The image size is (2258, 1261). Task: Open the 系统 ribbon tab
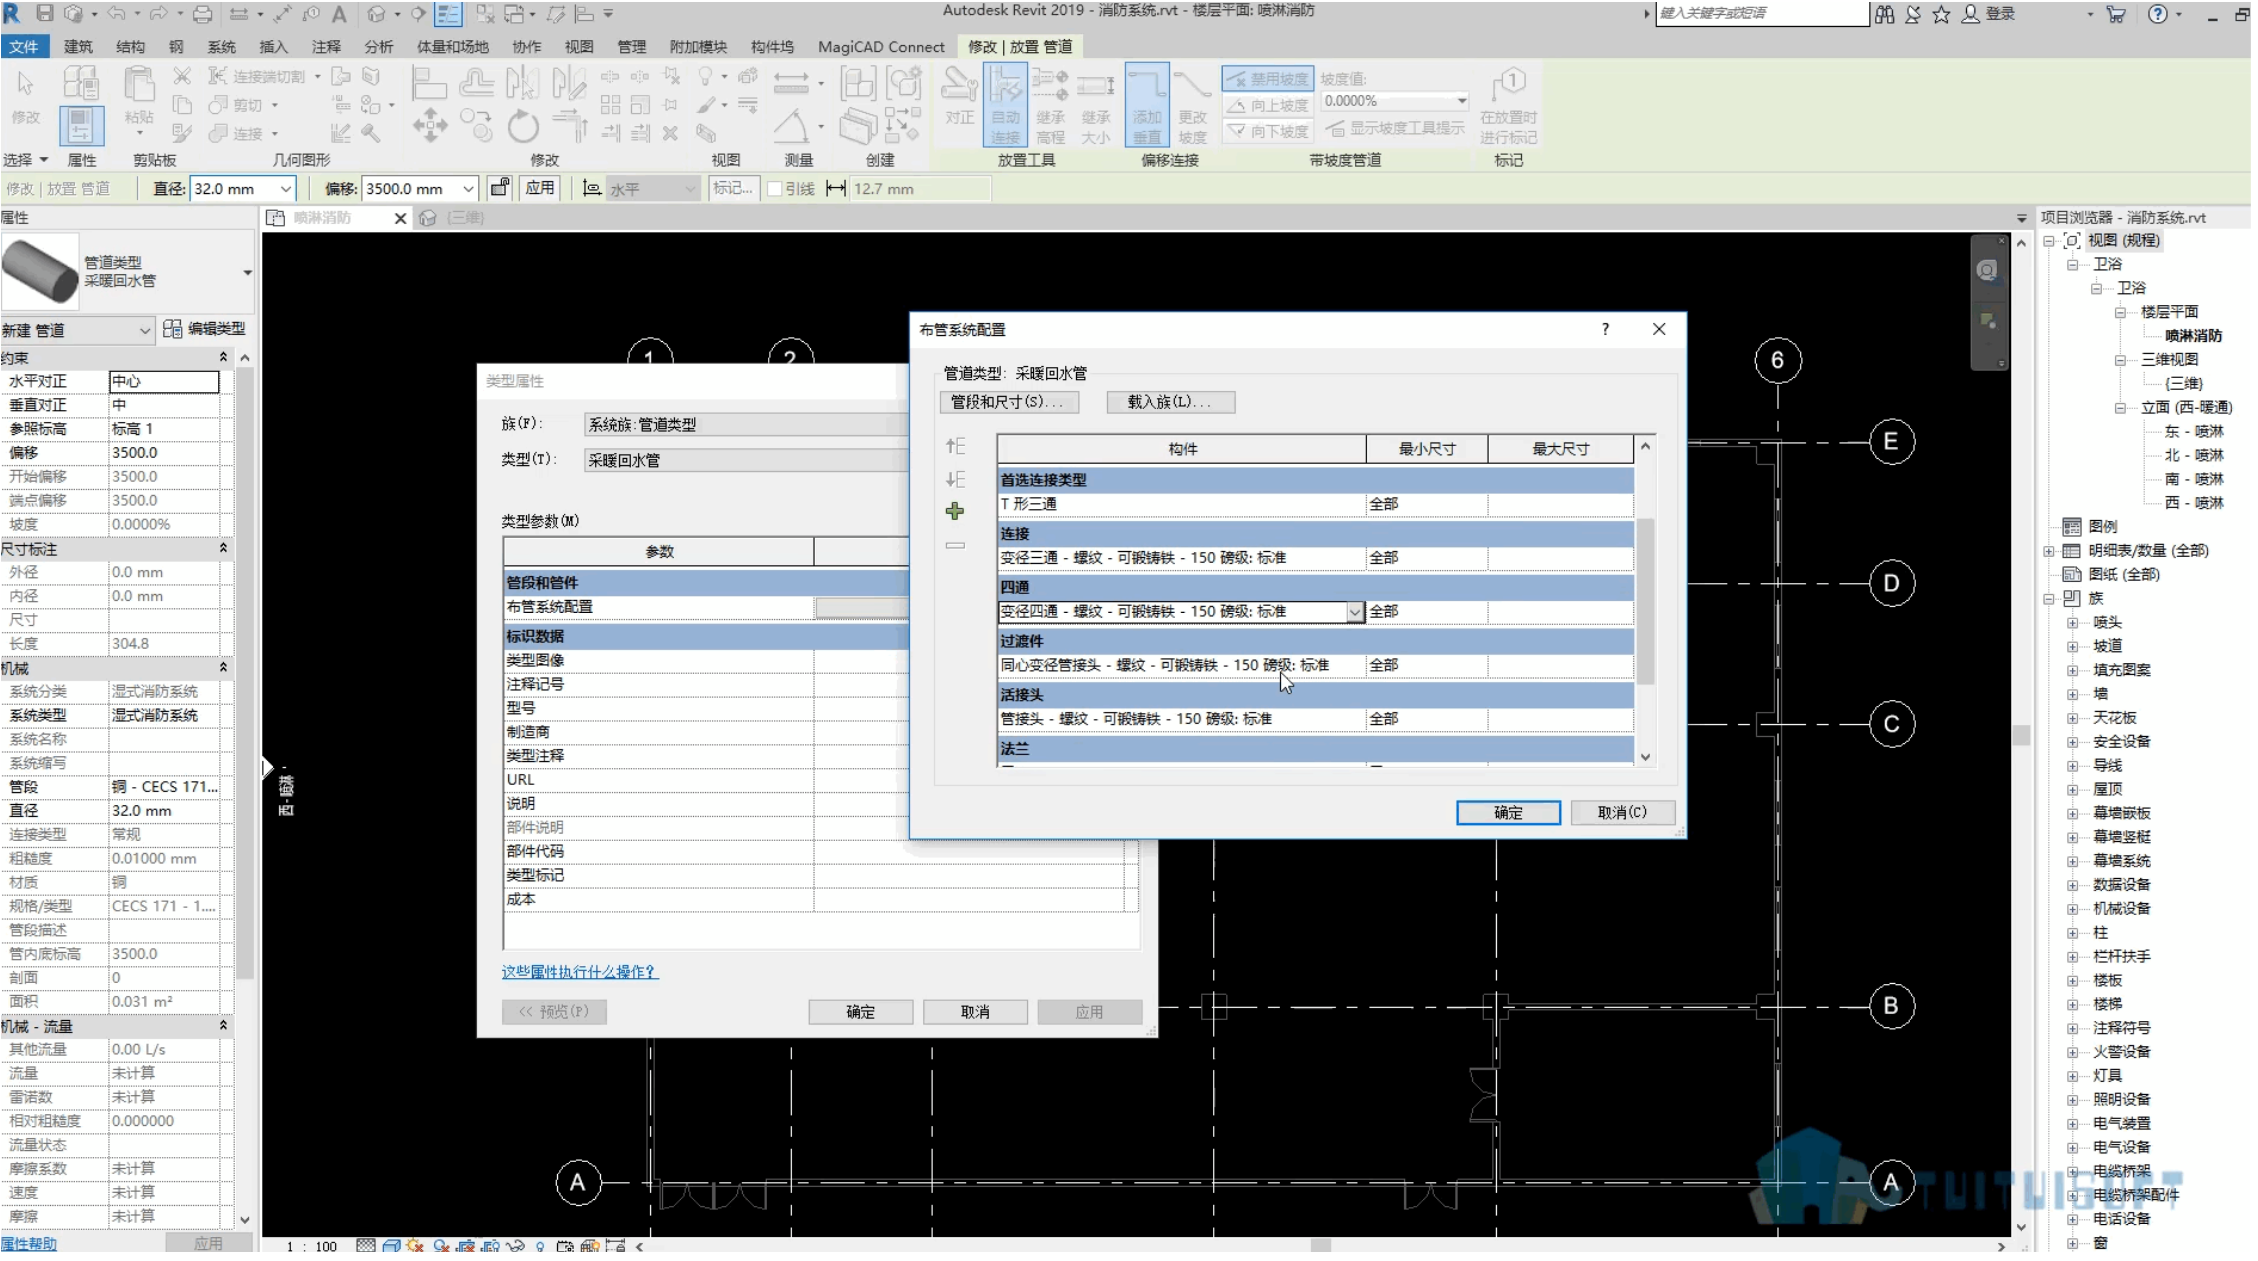tap(221, 46)
